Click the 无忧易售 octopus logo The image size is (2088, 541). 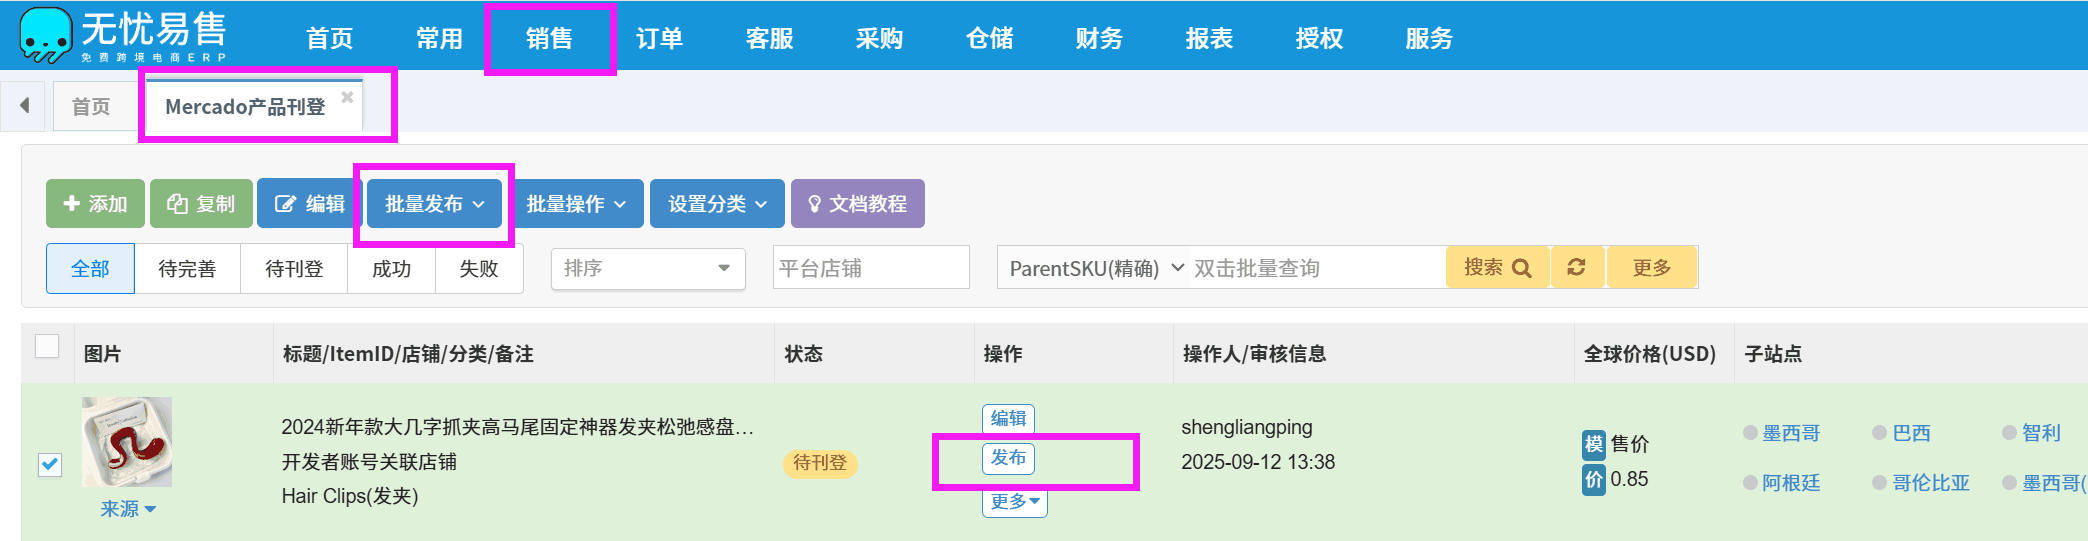[46, 36]
